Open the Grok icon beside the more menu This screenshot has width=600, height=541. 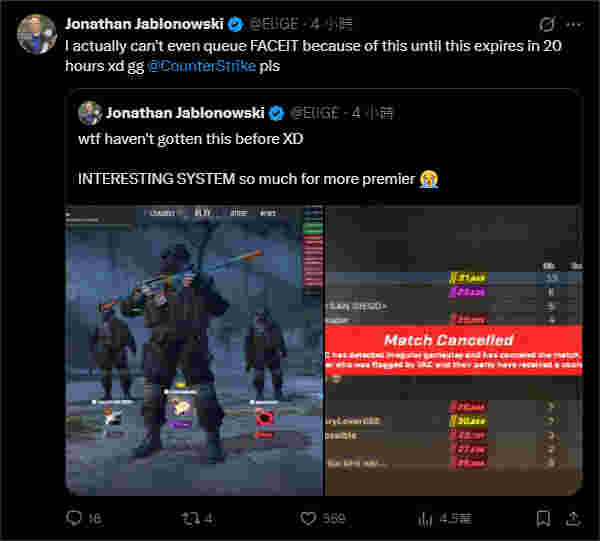547,24
